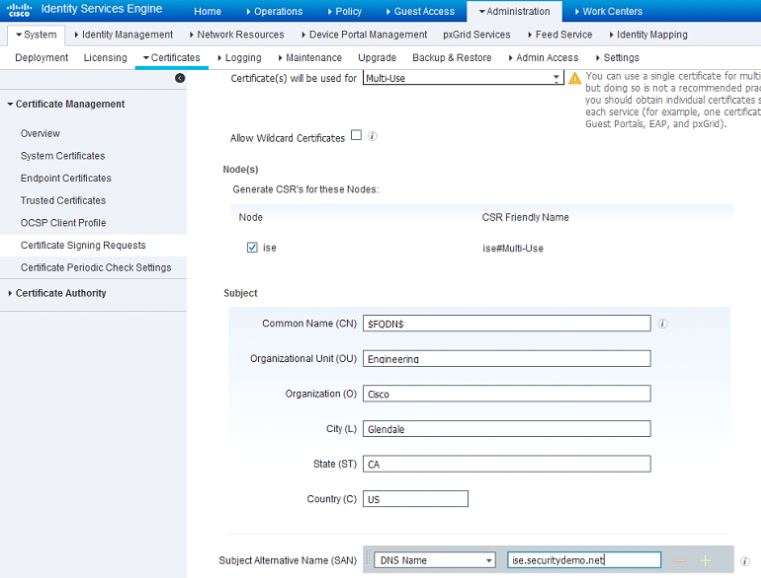Open the Certificates tab menu

pos(171,57)
